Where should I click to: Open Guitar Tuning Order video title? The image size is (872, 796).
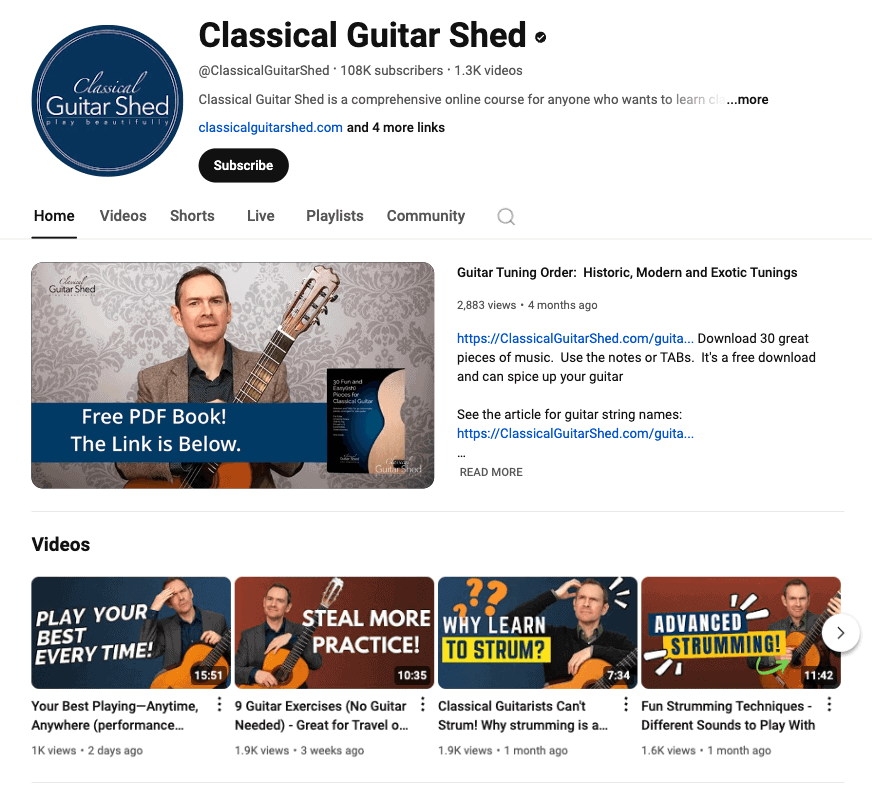627,273
